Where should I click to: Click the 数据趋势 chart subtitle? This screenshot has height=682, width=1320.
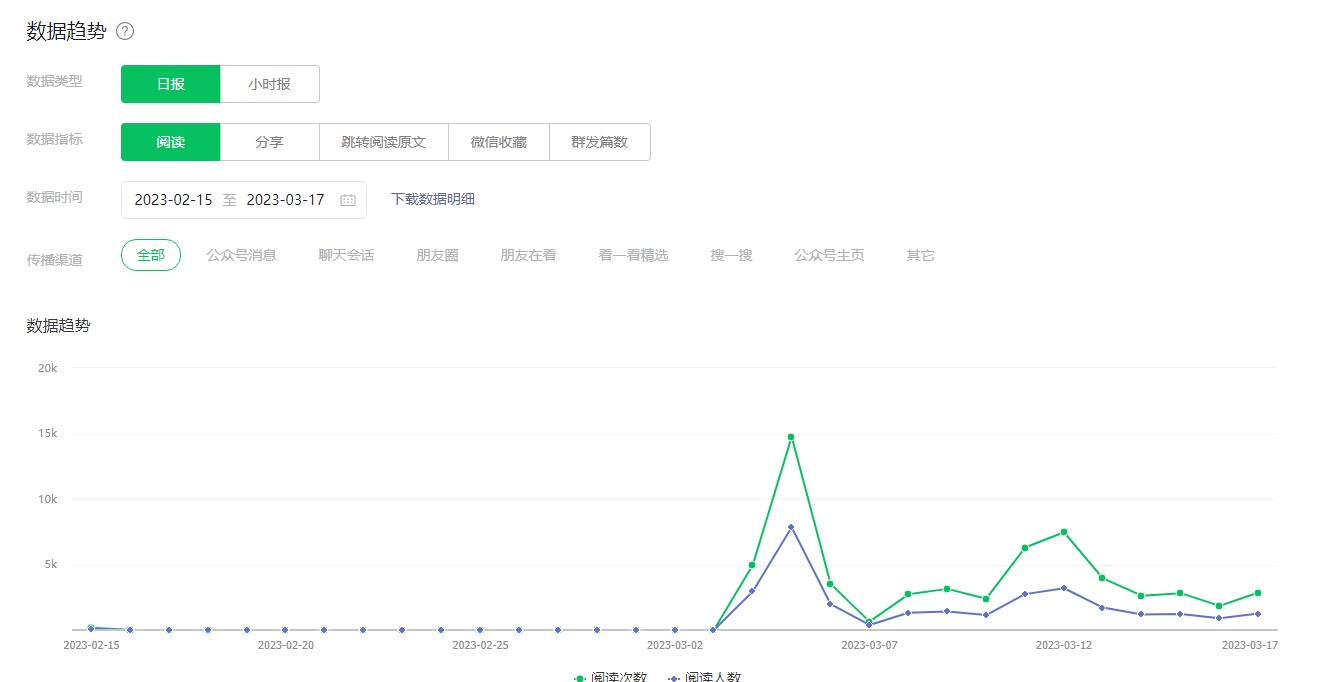58,325
